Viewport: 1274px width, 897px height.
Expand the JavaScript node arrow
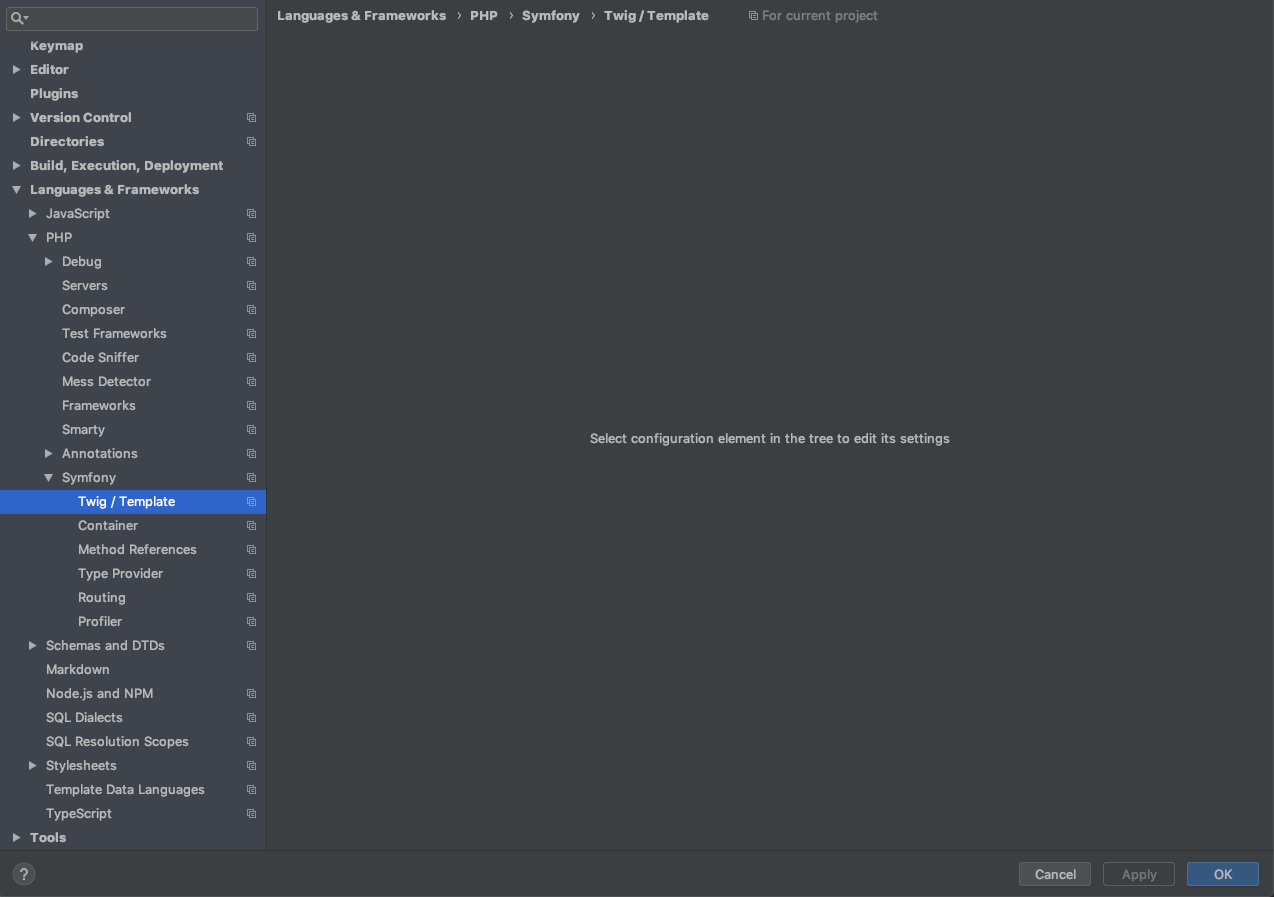[32, 214]
